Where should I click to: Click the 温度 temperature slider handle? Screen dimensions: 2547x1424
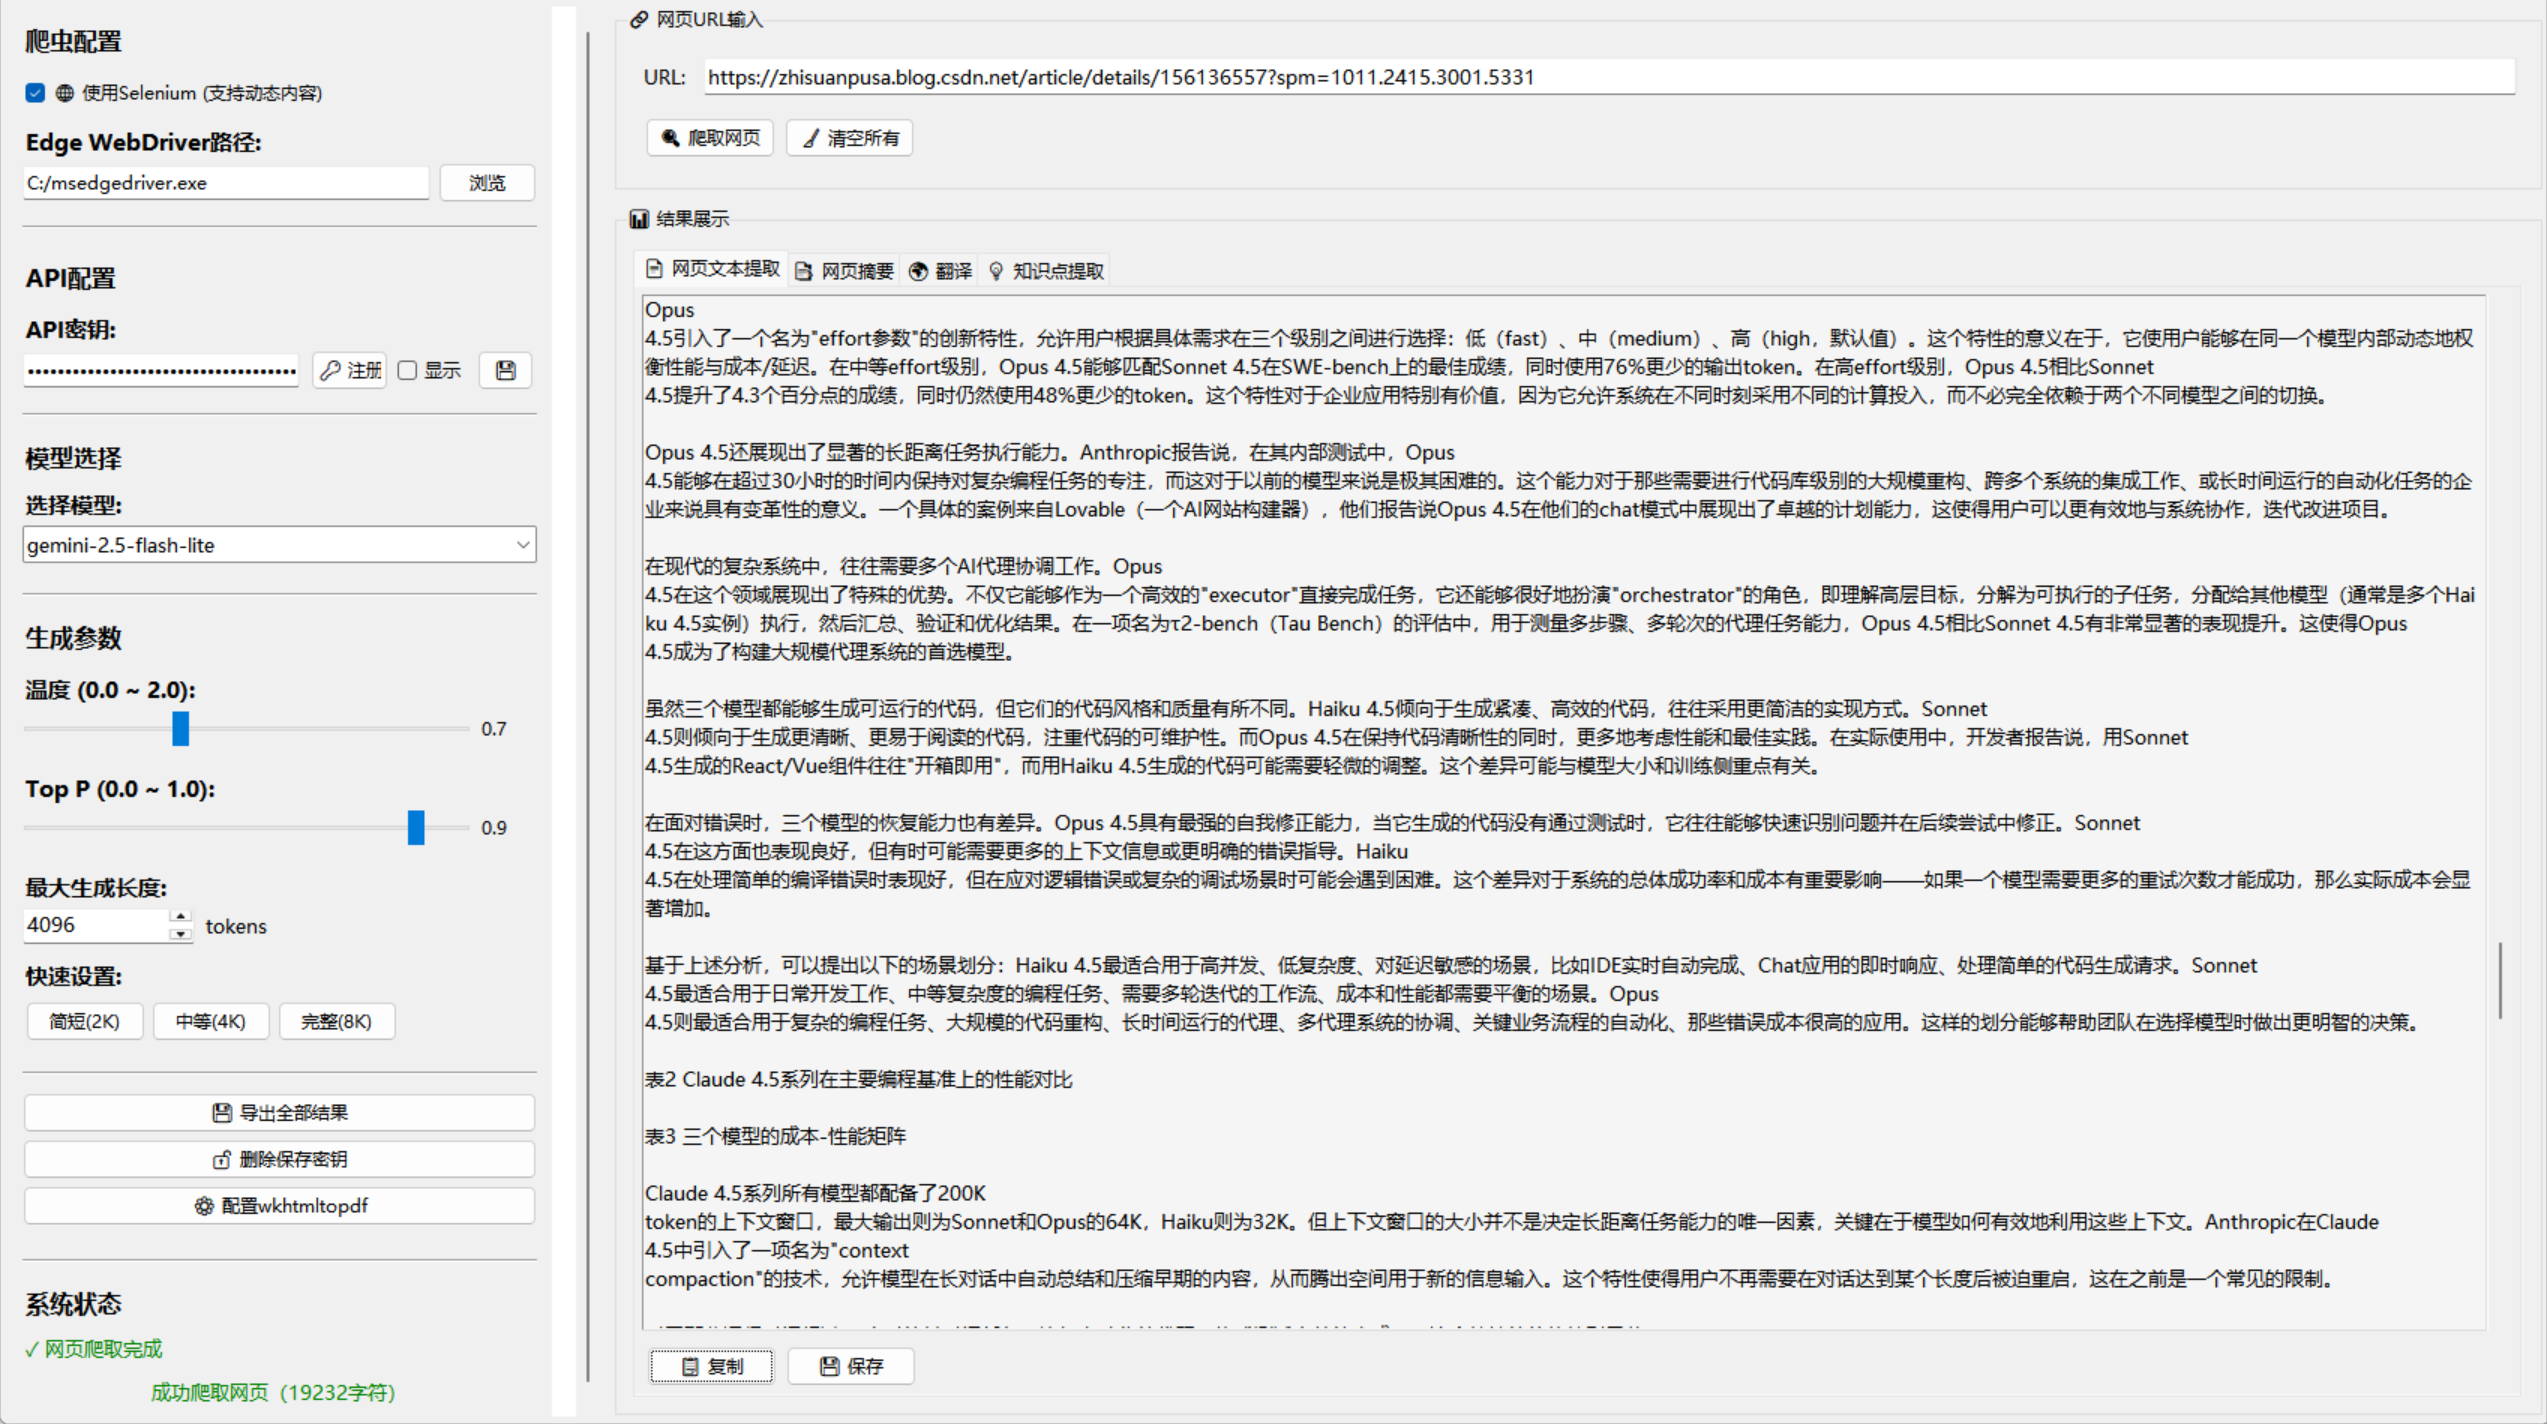(180, 729)
